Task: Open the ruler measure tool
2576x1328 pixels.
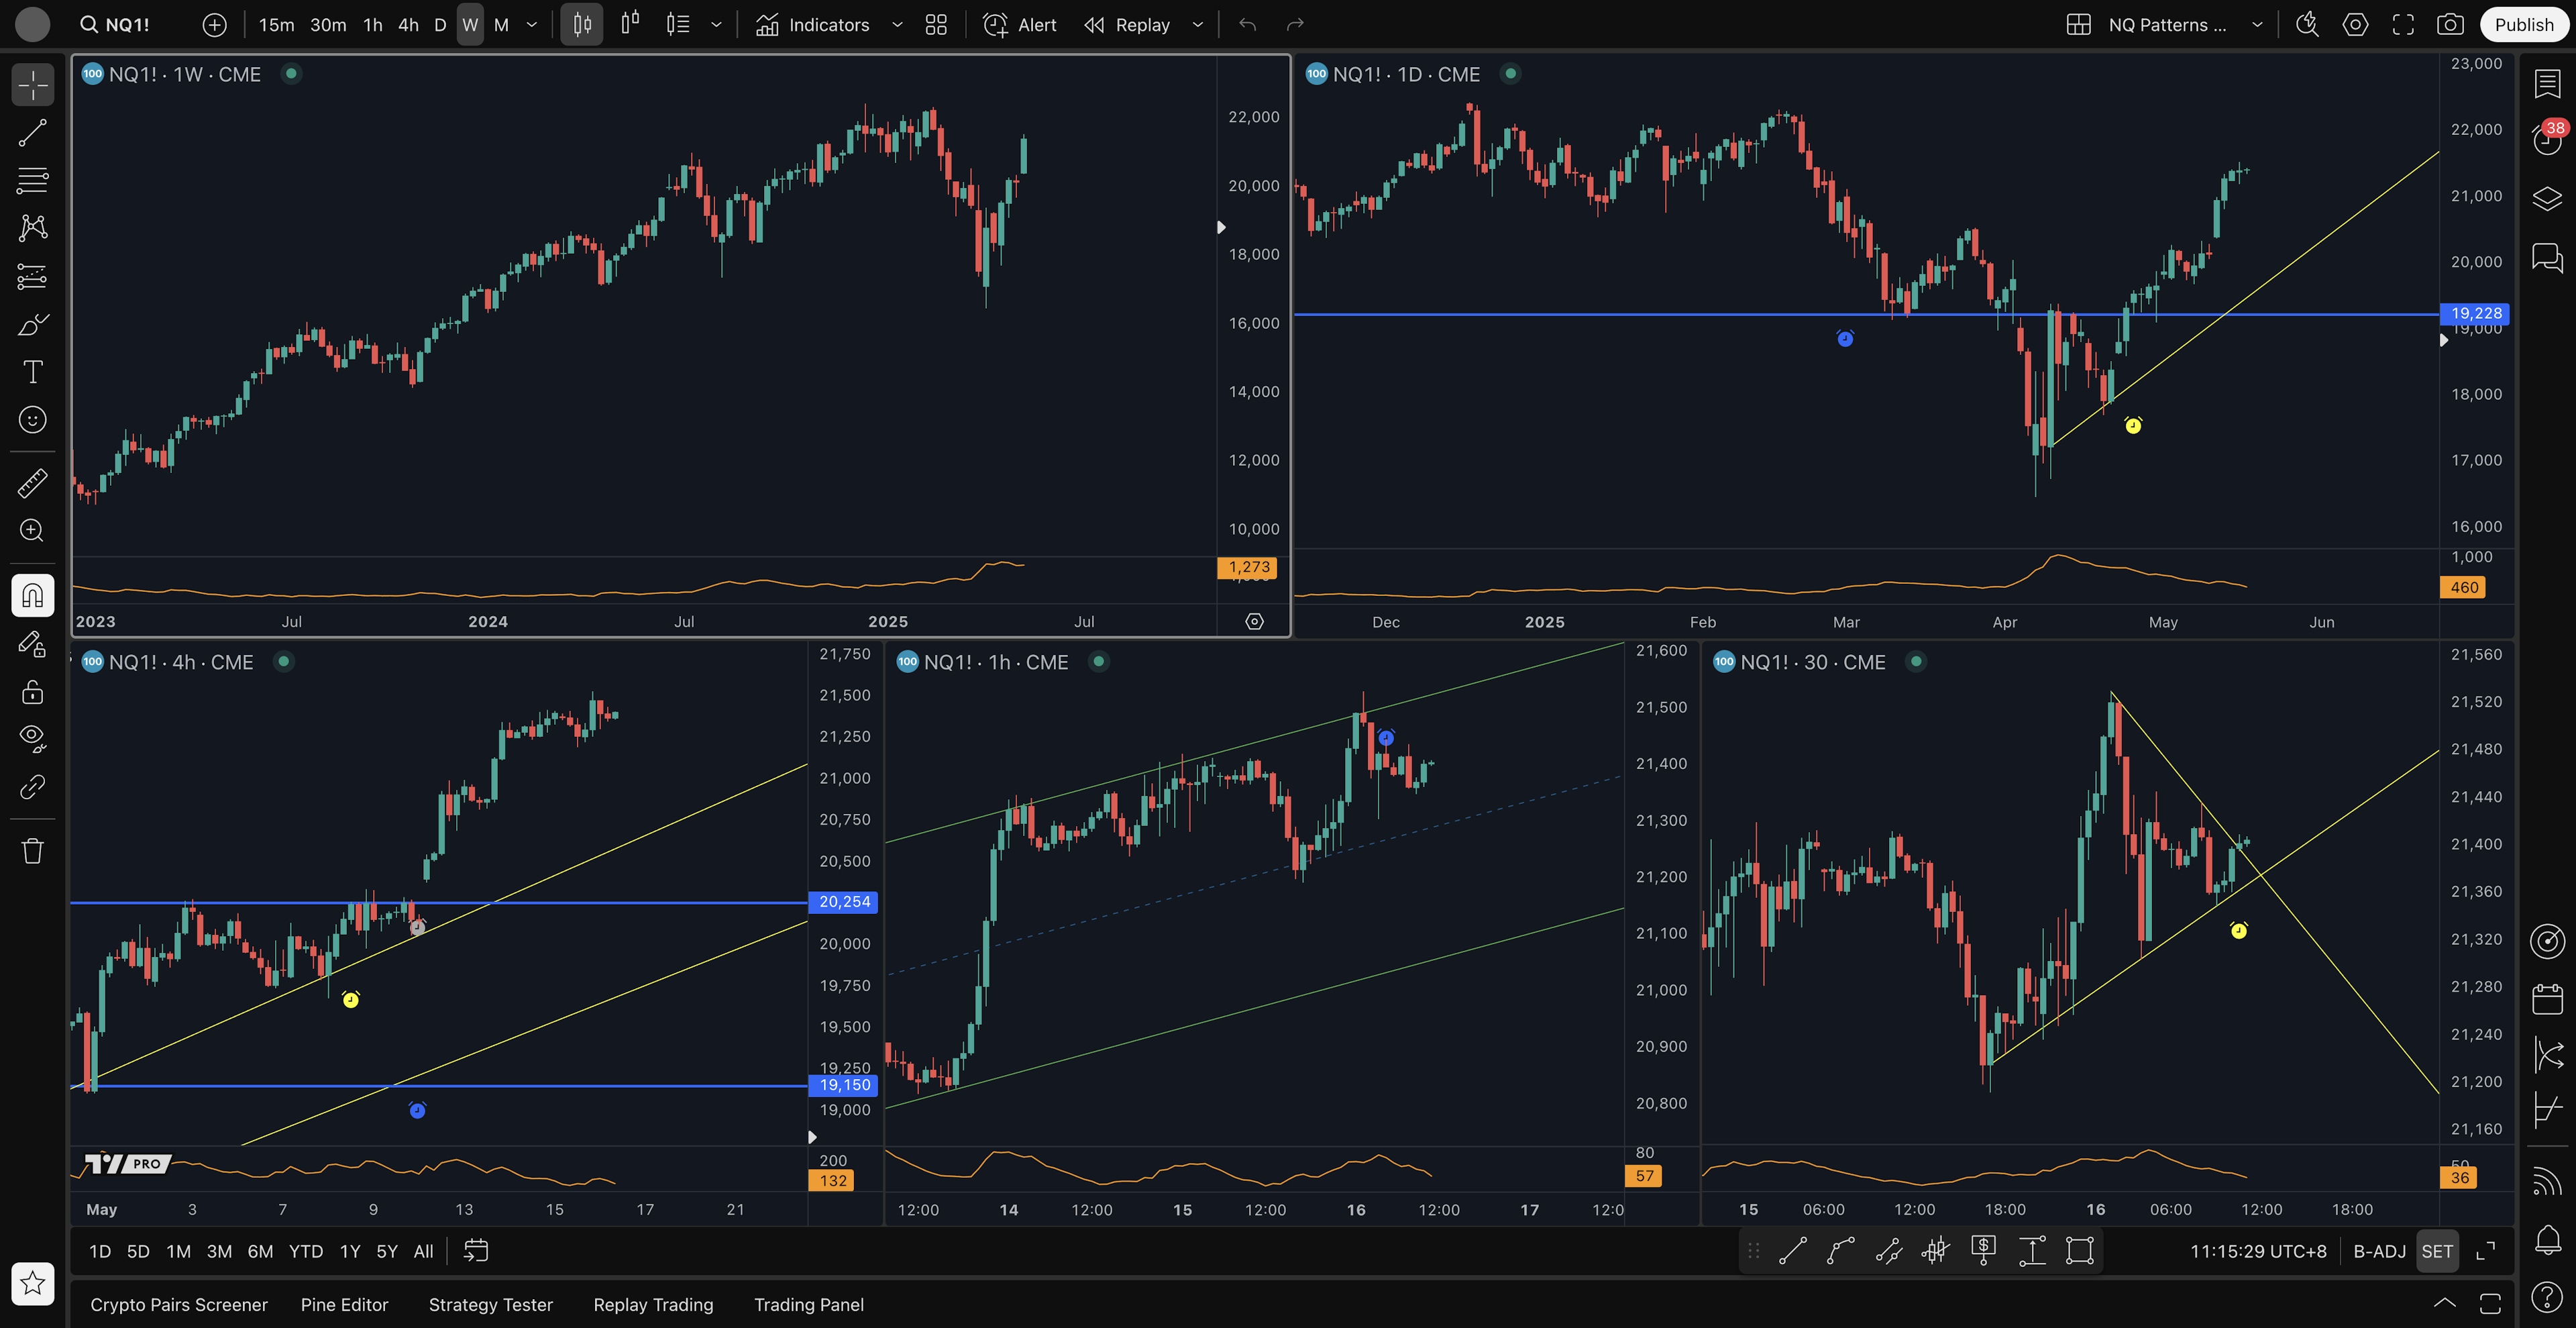Action: (x=32, y=484)
